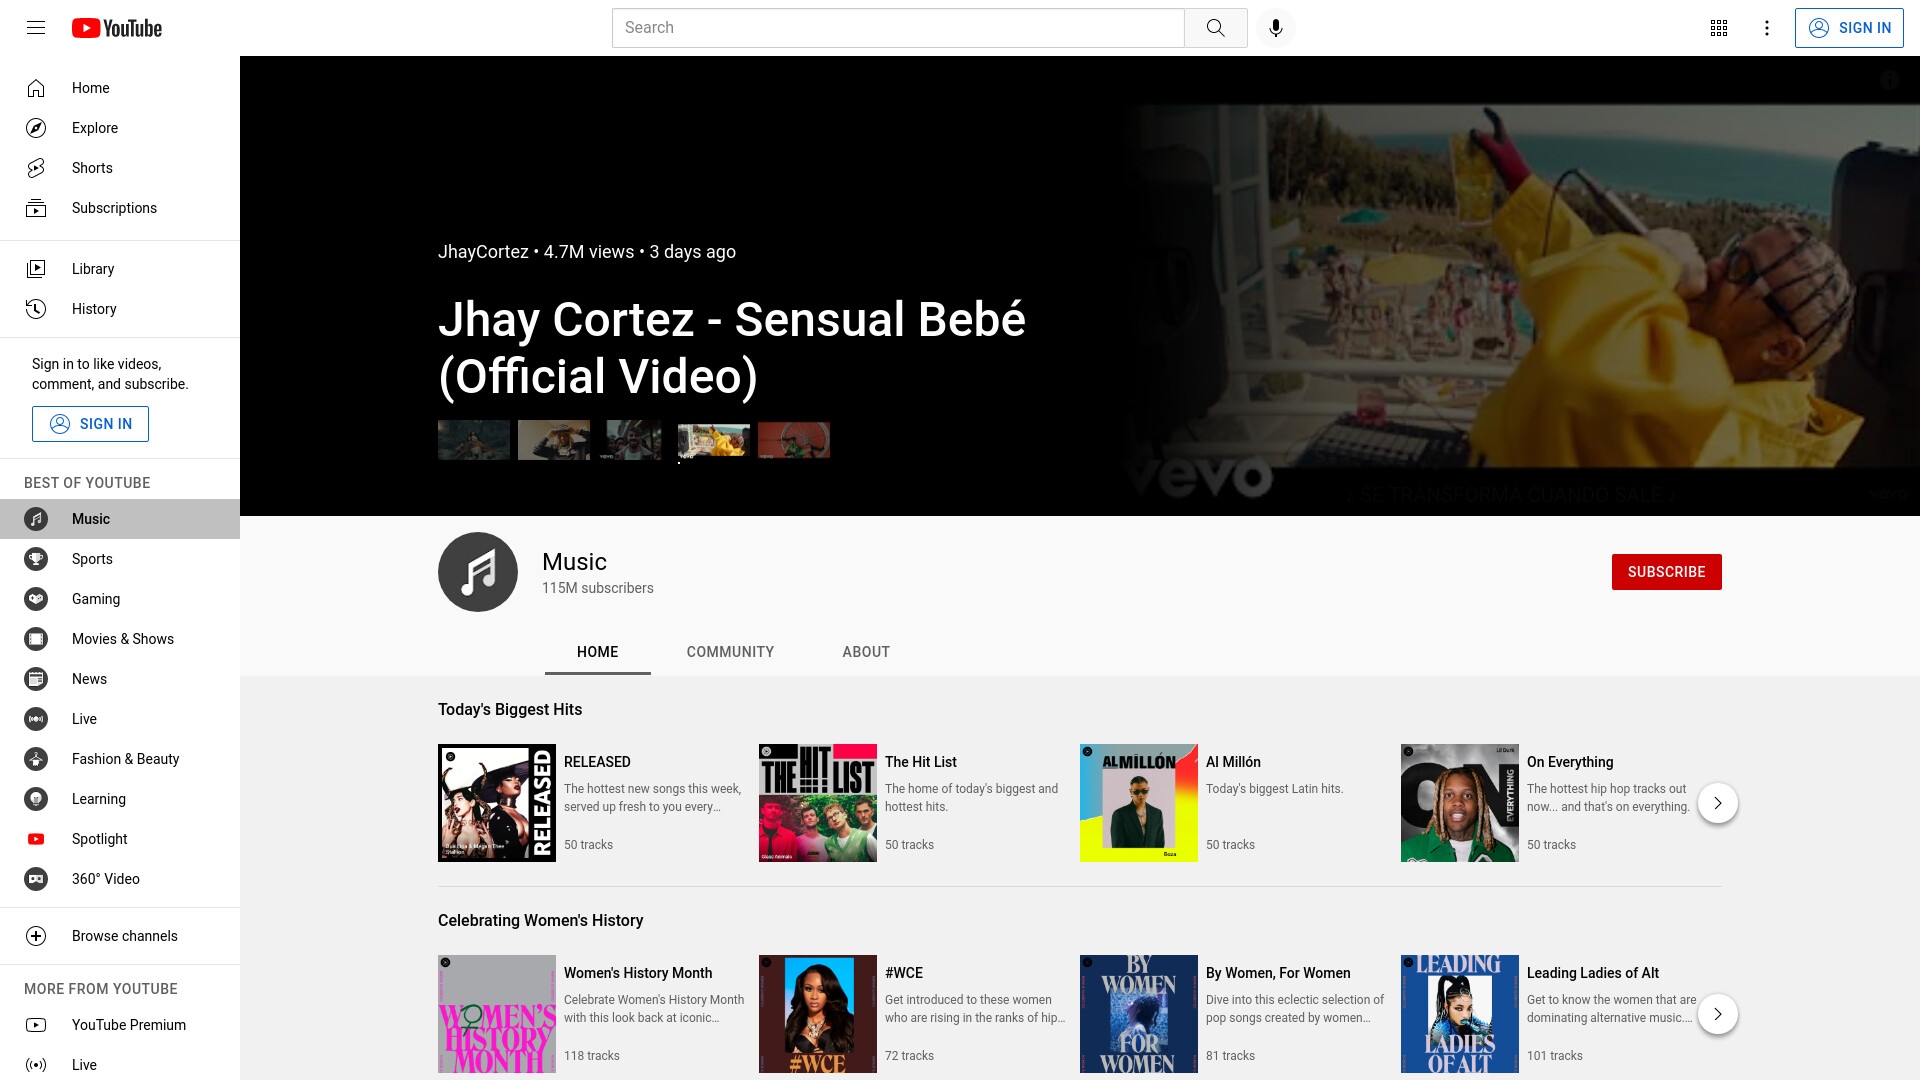Click into the Search field
The height and width of the screenshot is (1080, 1920).
coord(898,28)
